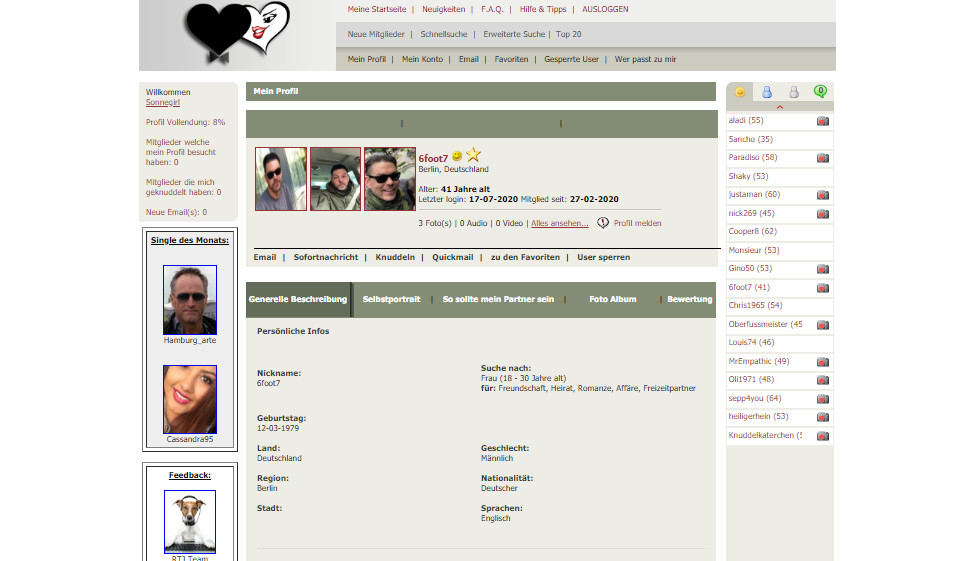Open the blue user icon tab
Viewport: 960px width, 561px height.
767,92
